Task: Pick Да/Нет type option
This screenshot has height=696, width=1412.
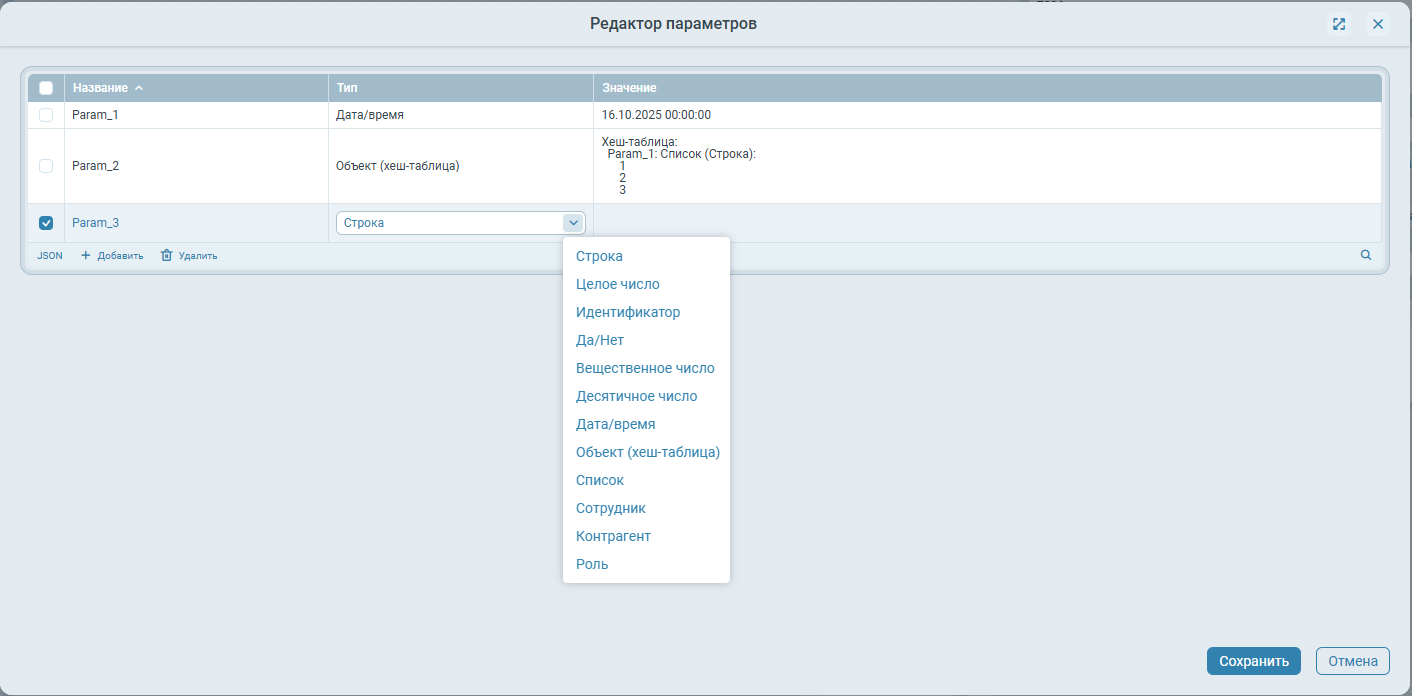Action: pyautogui.click(x=600, y=340)
